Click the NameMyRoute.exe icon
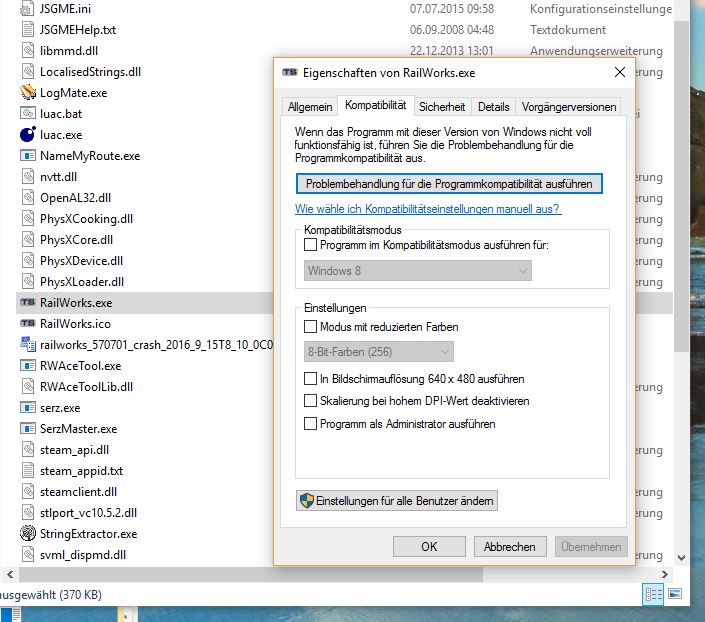The height and width of the screenshot is (622, 705). click(x=27, y=156)
